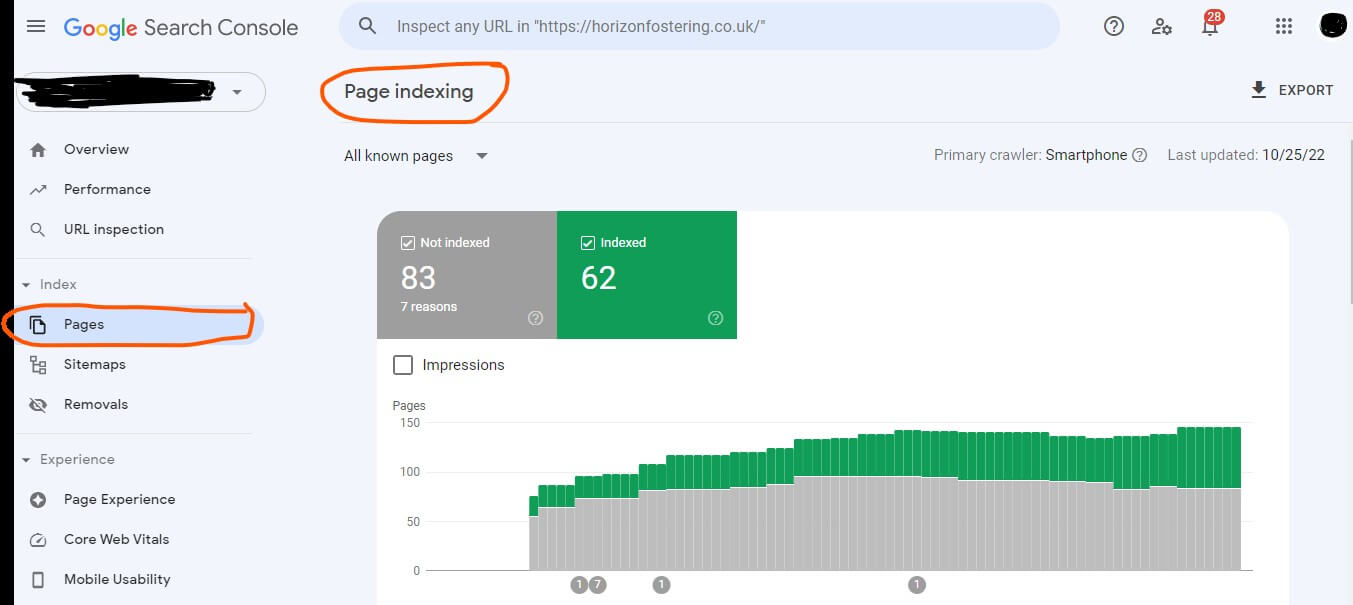
Task: Click help icon on Not indexed card
Action: [x=535, y=318]
